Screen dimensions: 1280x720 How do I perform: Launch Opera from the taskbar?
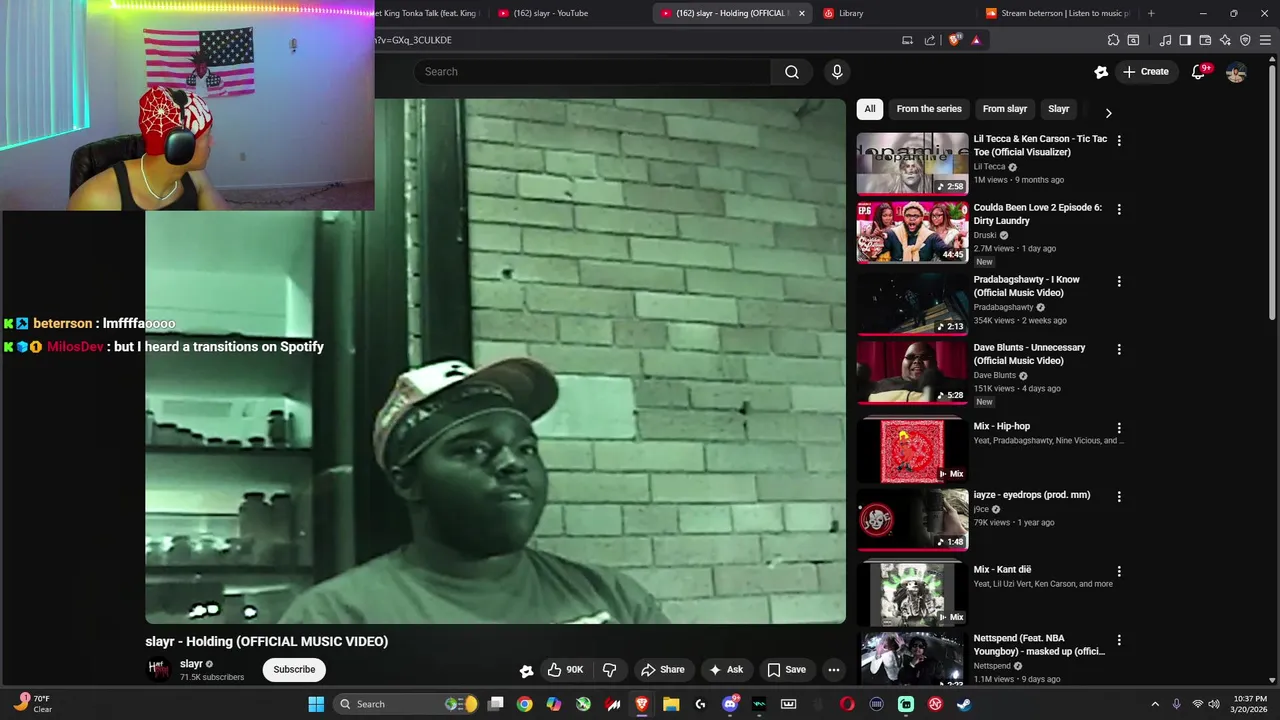pos(847,704)
